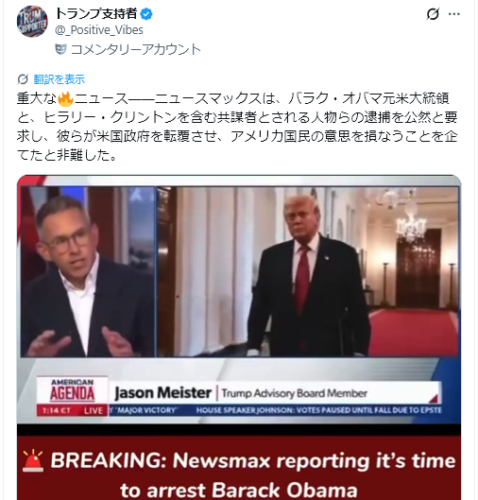The height and width of the screenshot is (500, 478).
Task: Click the red siren emoji in the video caption
Action: [x=33, y=461]
